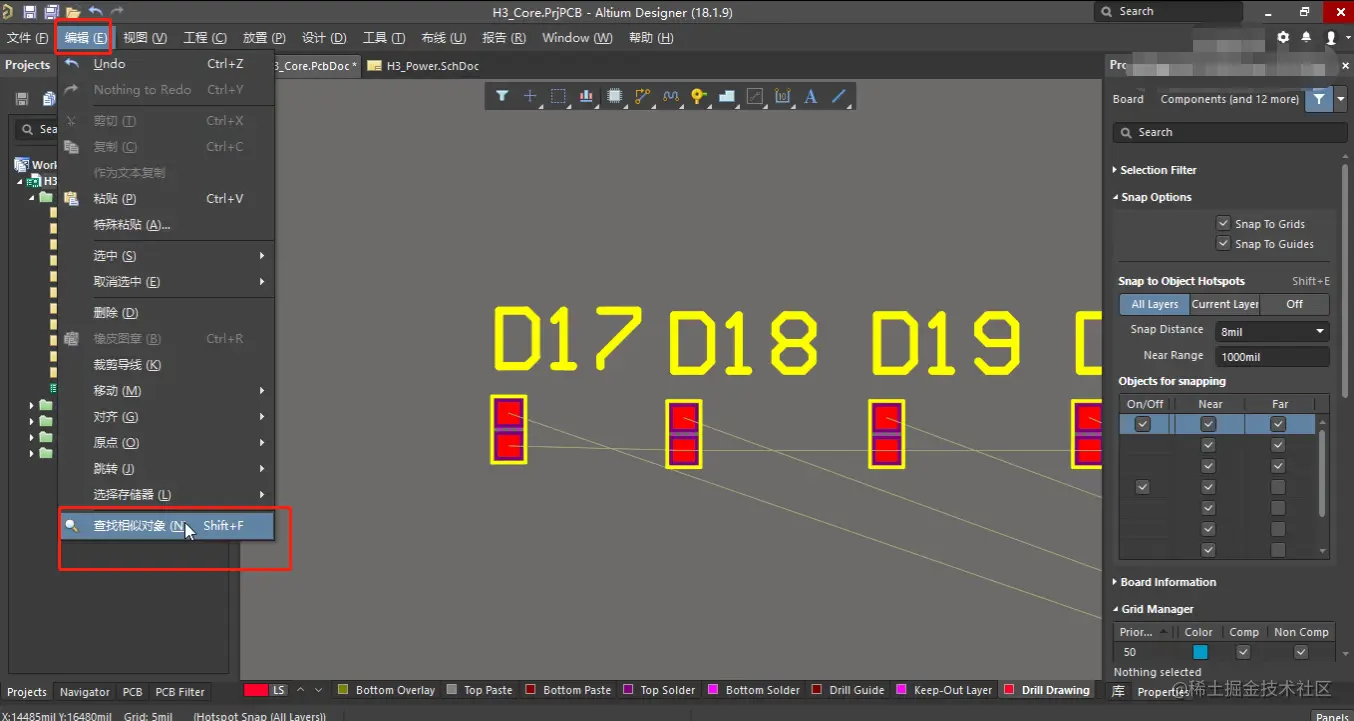Click the filter funnel button in Properties panel
Viewport: 1354px width, 721px height.
click(x=1319, y=99)
